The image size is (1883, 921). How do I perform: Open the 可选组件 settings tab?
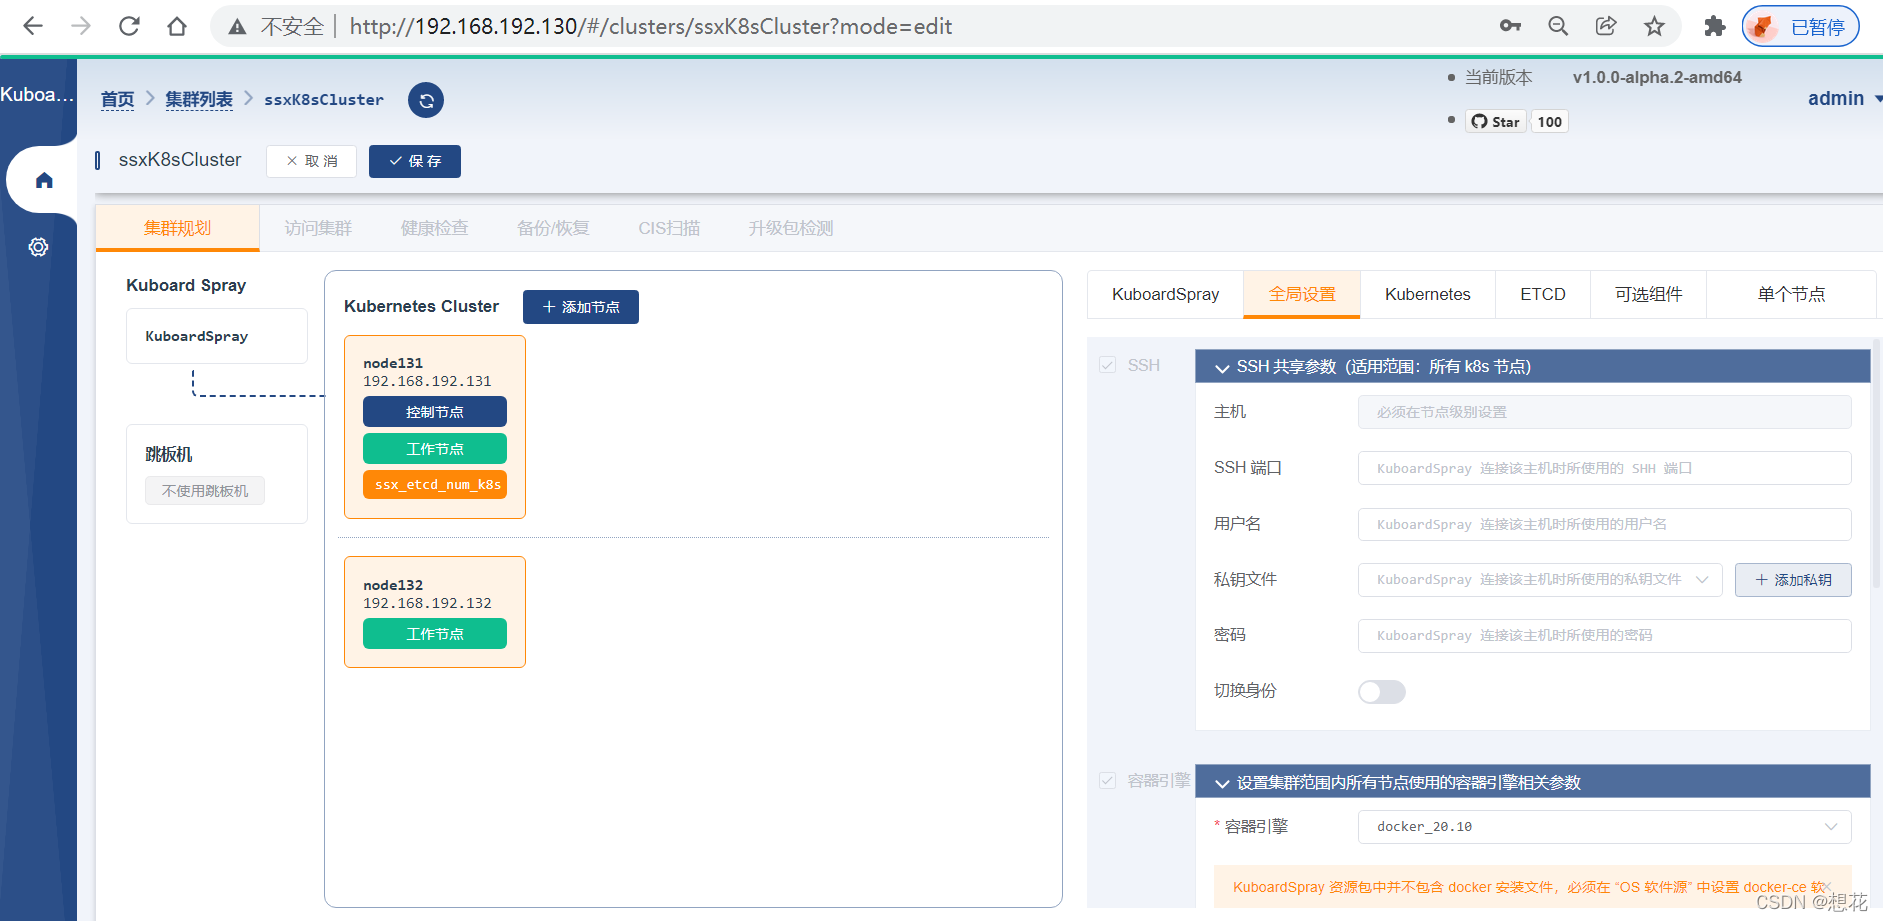(1648, 294)
